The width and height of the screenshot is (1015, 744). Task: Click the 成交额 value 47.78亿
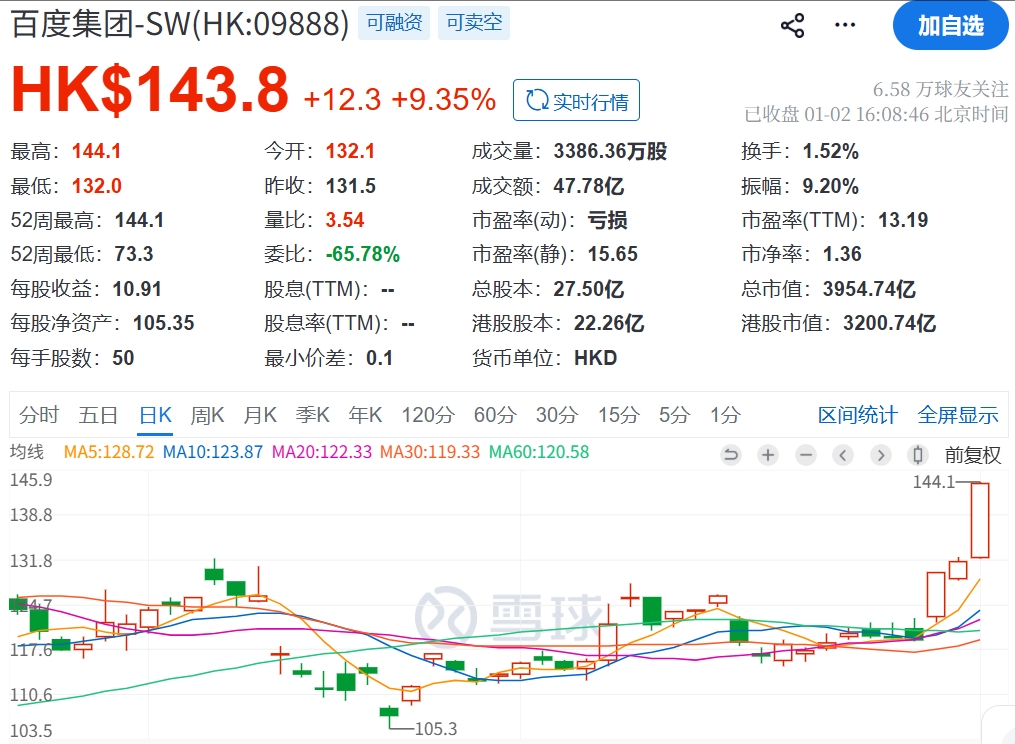tap(588, 186)
